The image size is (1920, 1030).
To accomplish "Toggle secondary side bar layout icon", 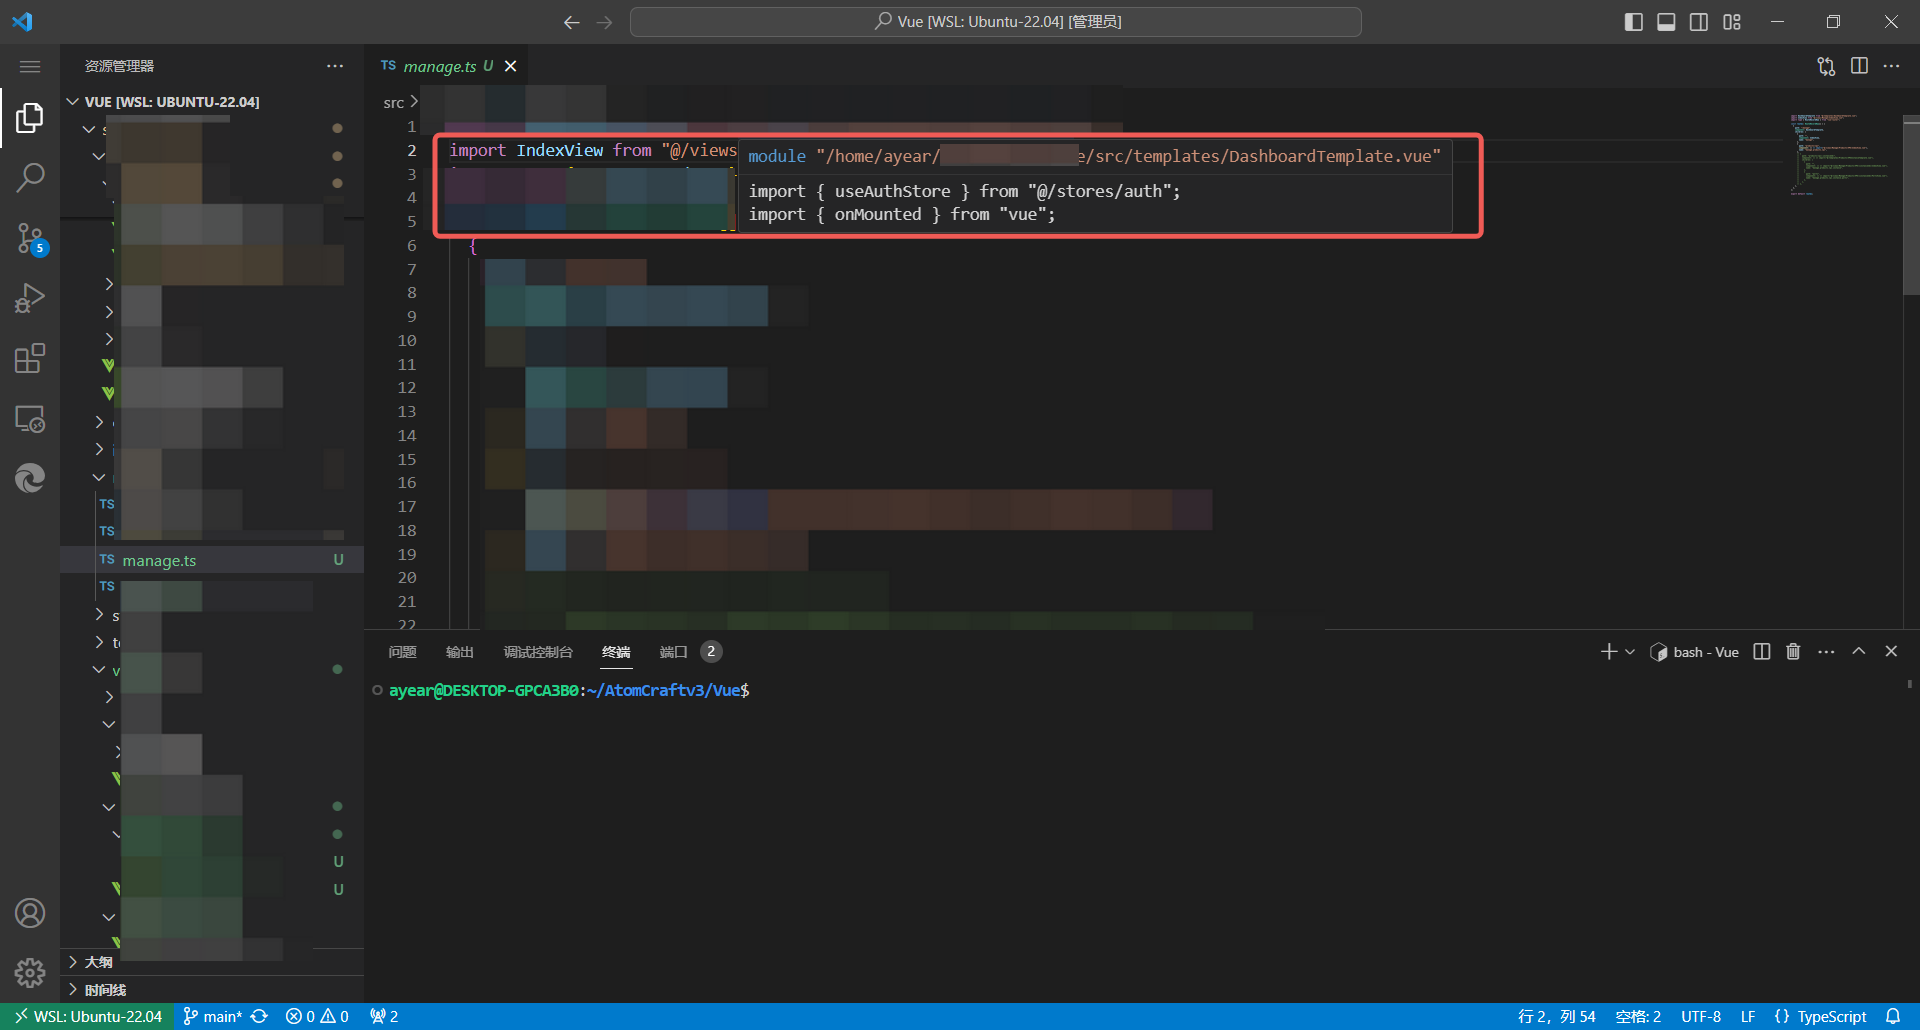I will (x=1699, y=22).
